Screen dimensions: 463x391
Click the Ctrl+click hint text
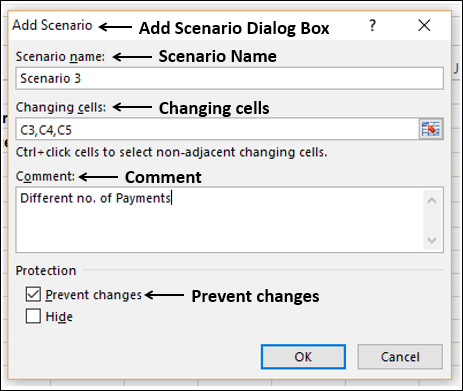pos(172,152)
